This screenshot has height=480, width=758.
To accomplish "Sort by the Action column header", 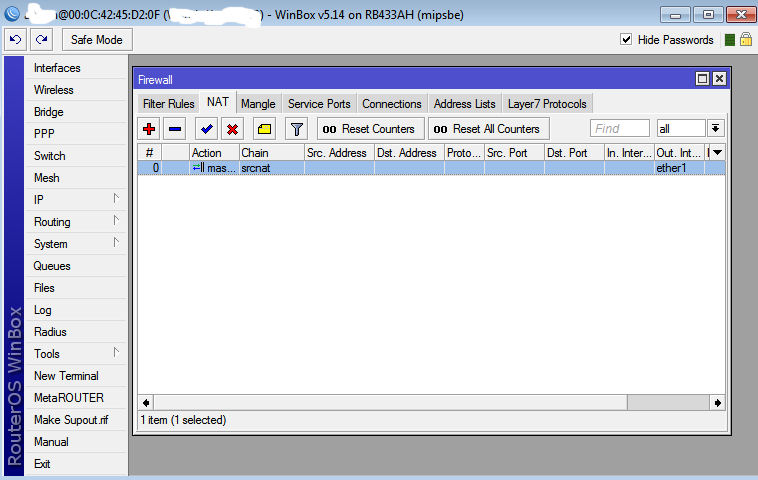I will tap(214, 153).
